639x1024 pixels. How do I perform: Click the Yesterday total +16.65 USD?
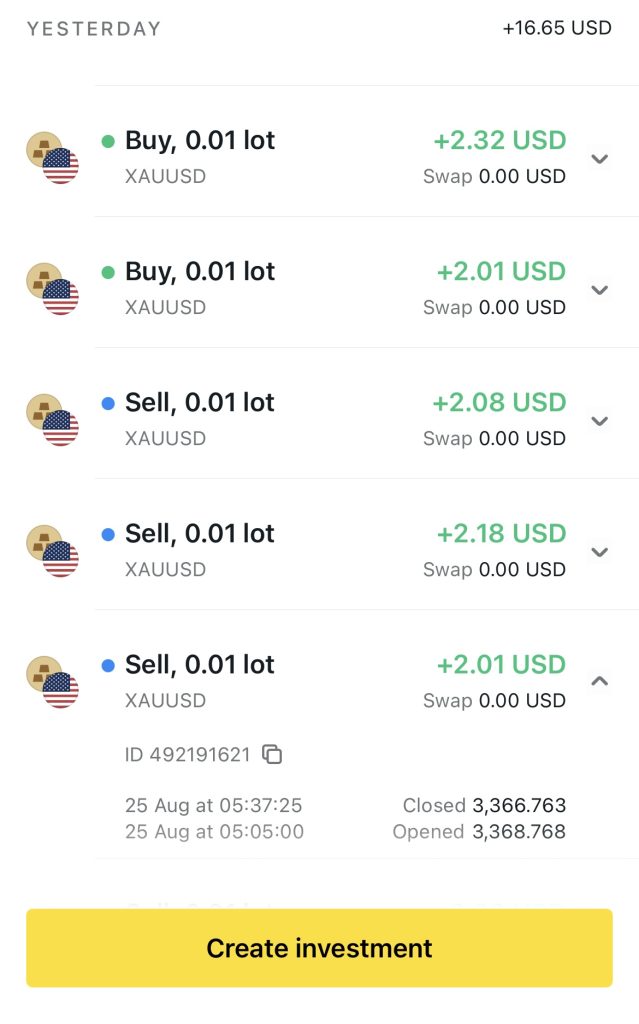click(x=556, y=28)
